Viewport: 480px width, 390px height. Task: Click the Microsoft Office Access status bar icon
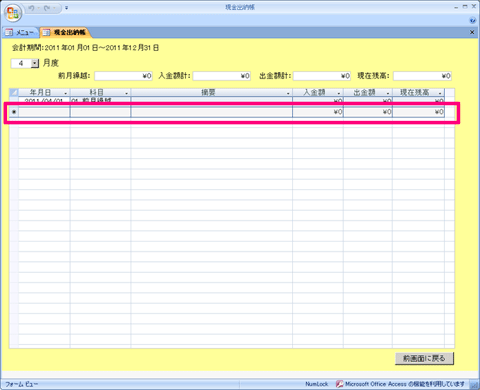click(x=340, y=384)
